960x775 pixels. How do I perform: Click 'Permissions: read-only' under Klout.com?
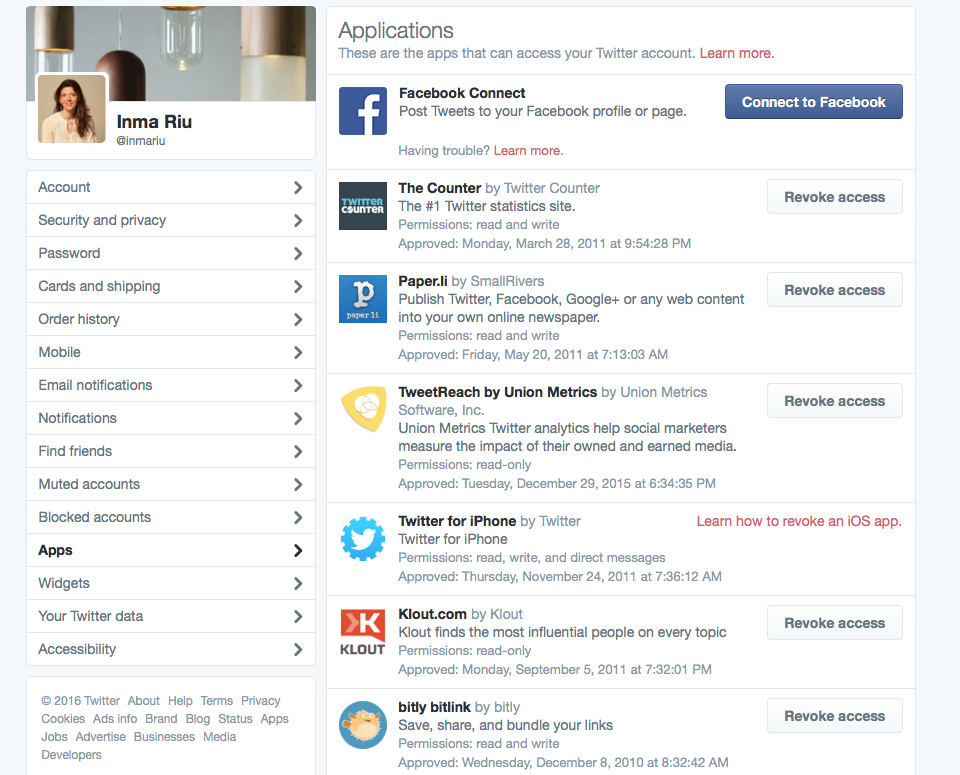click(465, 651)
